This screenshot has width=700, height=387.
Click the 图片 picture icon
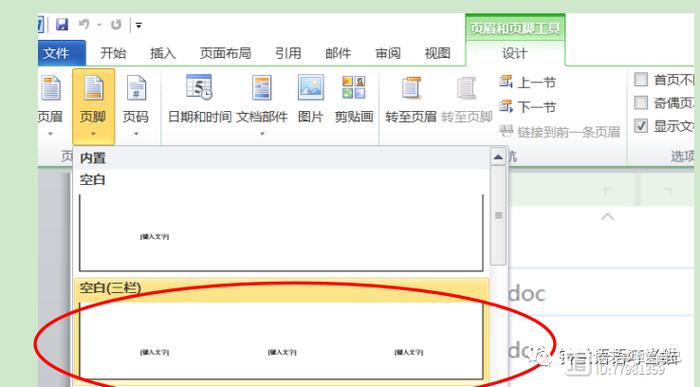point(310,99)
